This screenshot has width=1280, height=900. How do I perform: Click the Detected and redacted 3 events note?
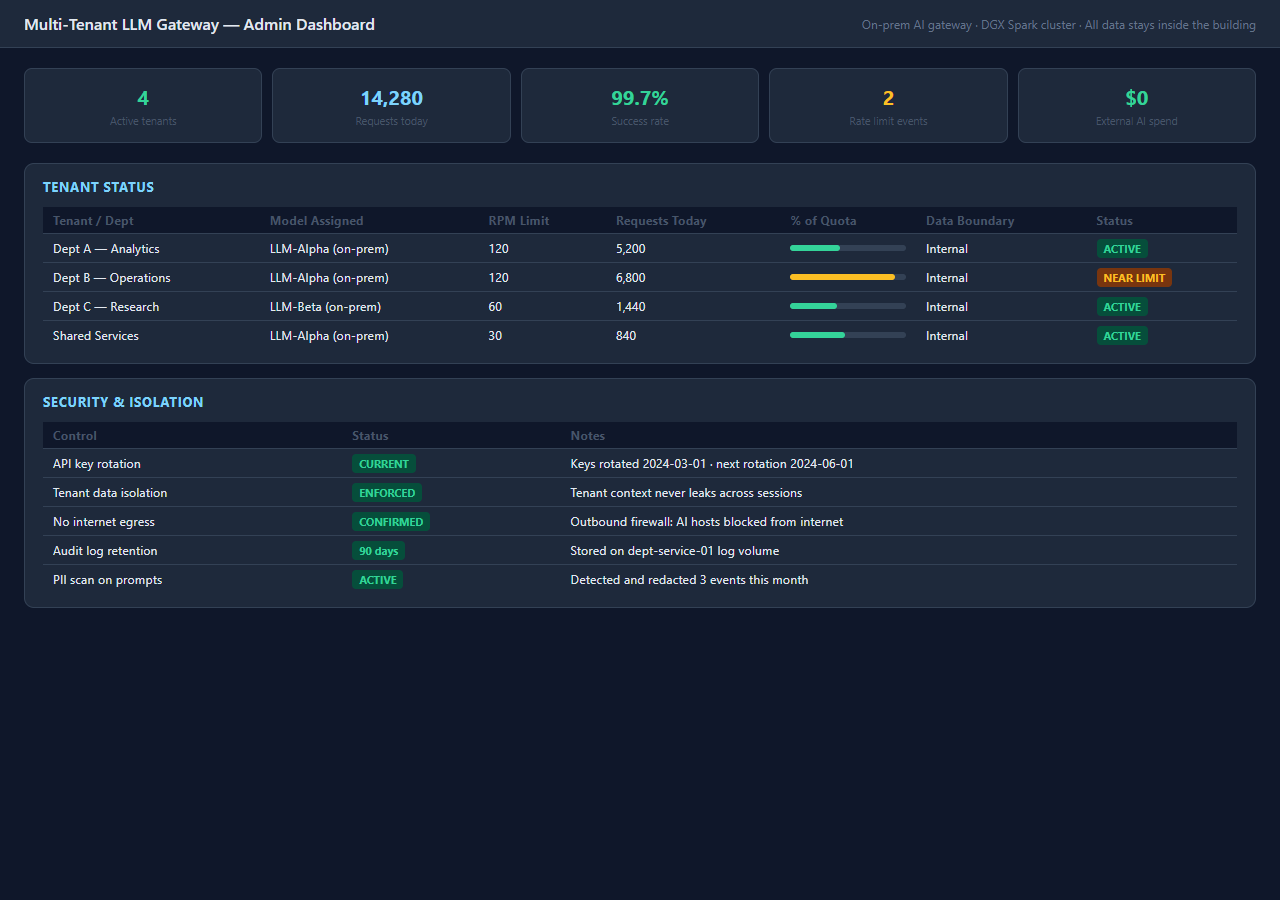point(690,580)
